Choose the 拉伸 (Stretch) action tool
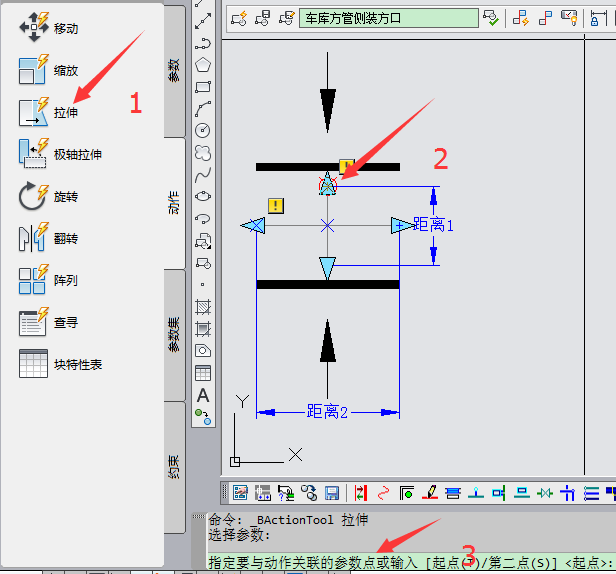This screenshot has height=574, width=616. [x=49, y=112]
